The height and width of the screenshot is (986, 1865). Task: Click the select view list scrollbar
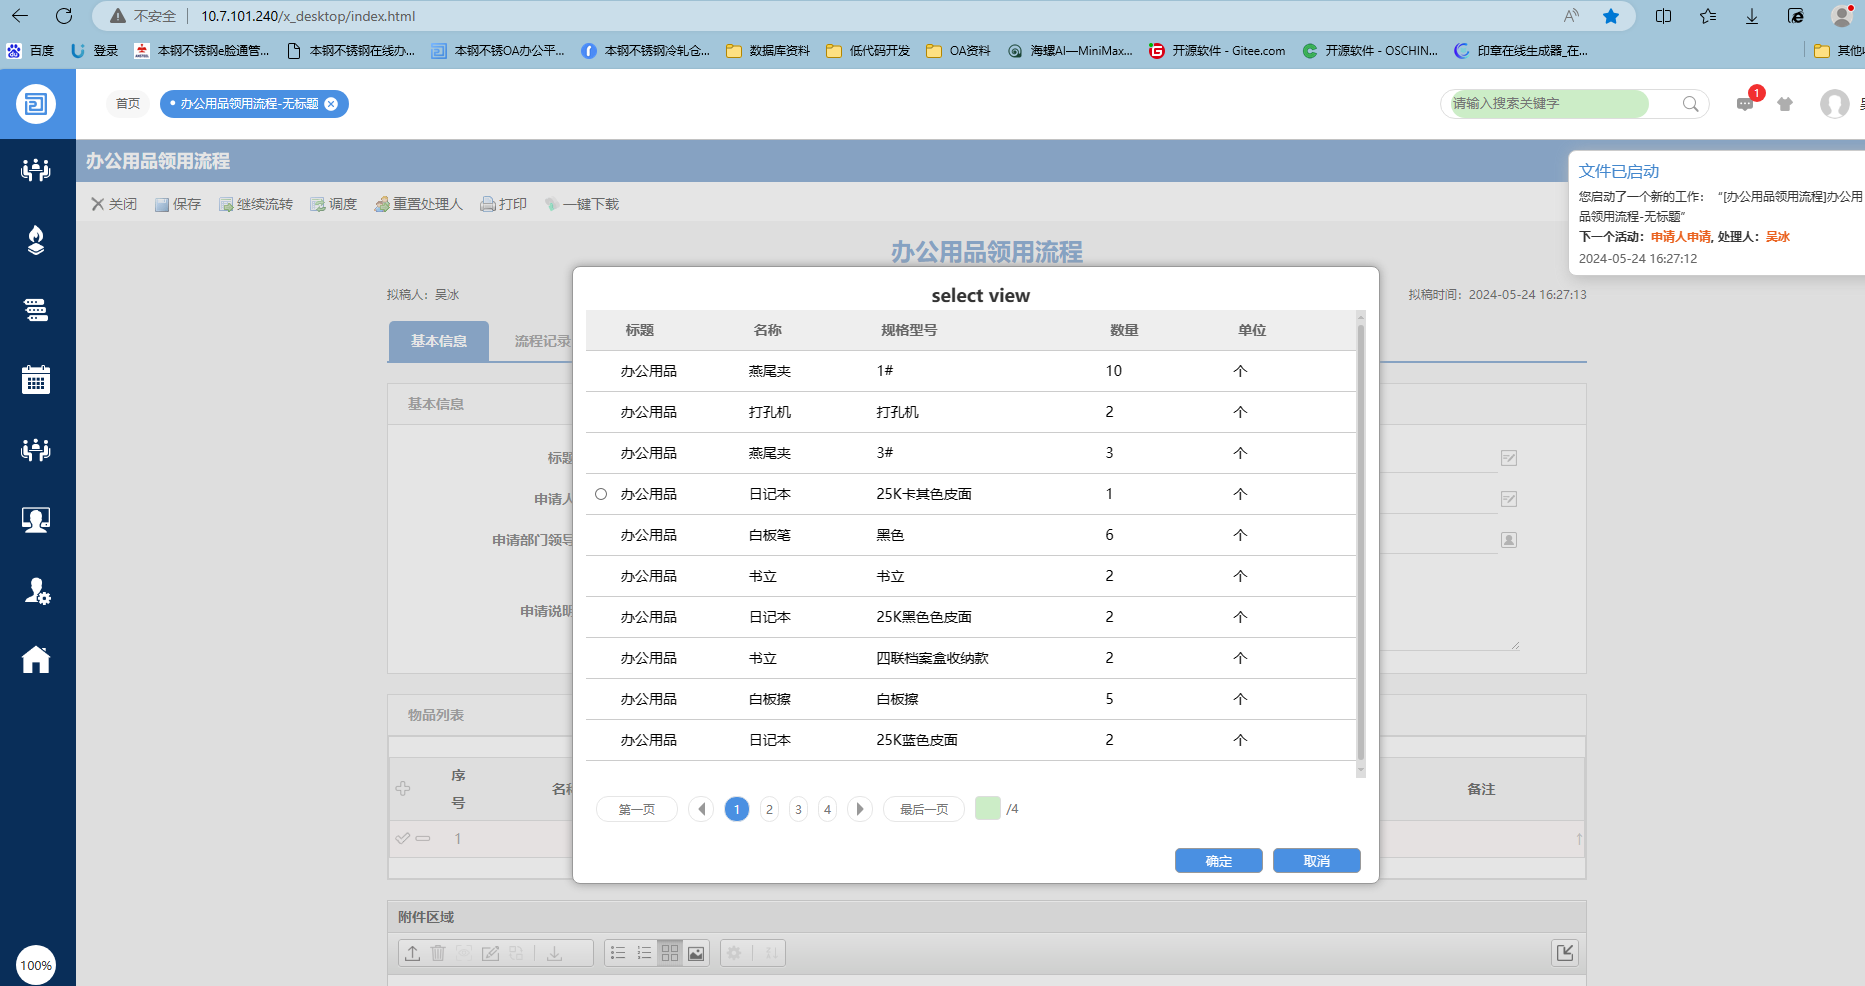(1360, 540)
